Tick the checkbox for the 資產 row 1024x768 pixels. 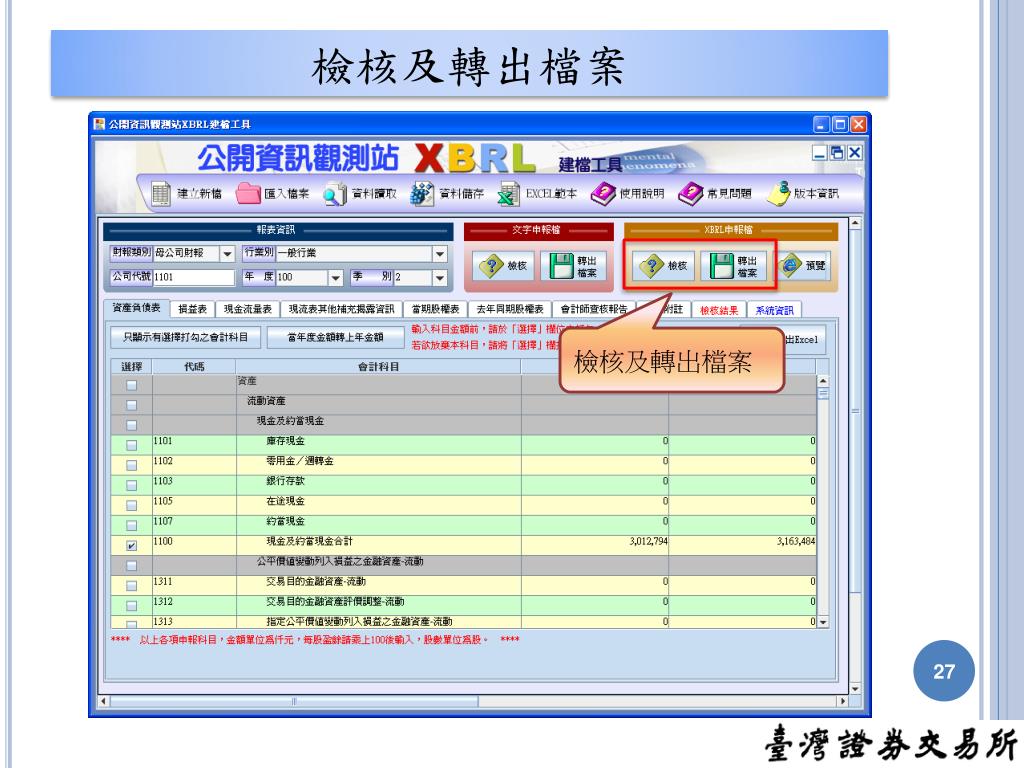pos(131,385)
